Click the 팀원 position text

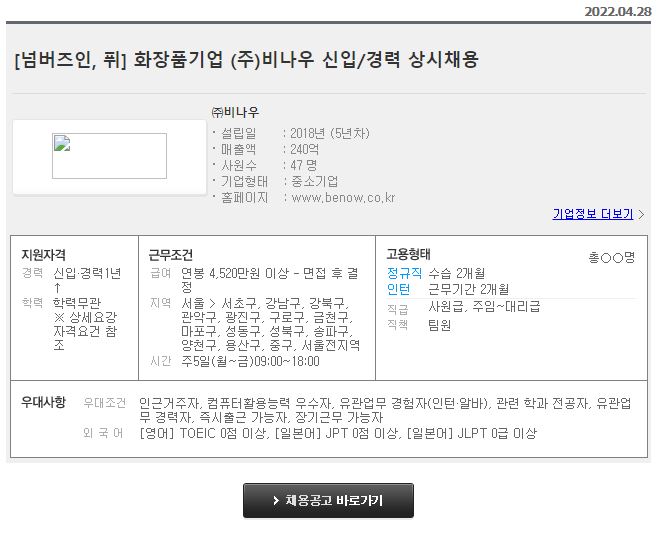(x=440, y=325)
